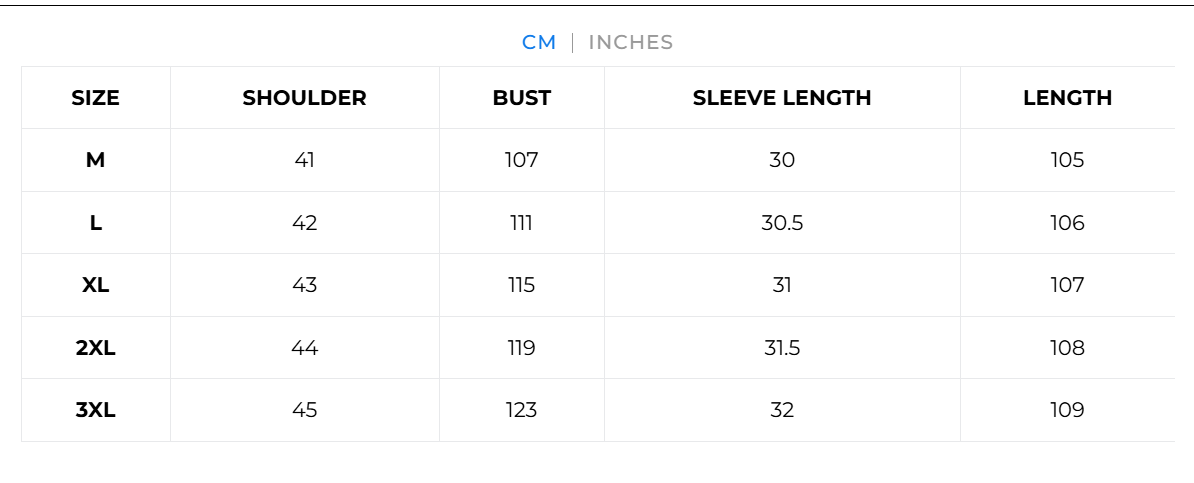The height and width of the screenshot is (483, 1194).
Task: Click the sleeve length value 31.5
Action: point(782,348)
